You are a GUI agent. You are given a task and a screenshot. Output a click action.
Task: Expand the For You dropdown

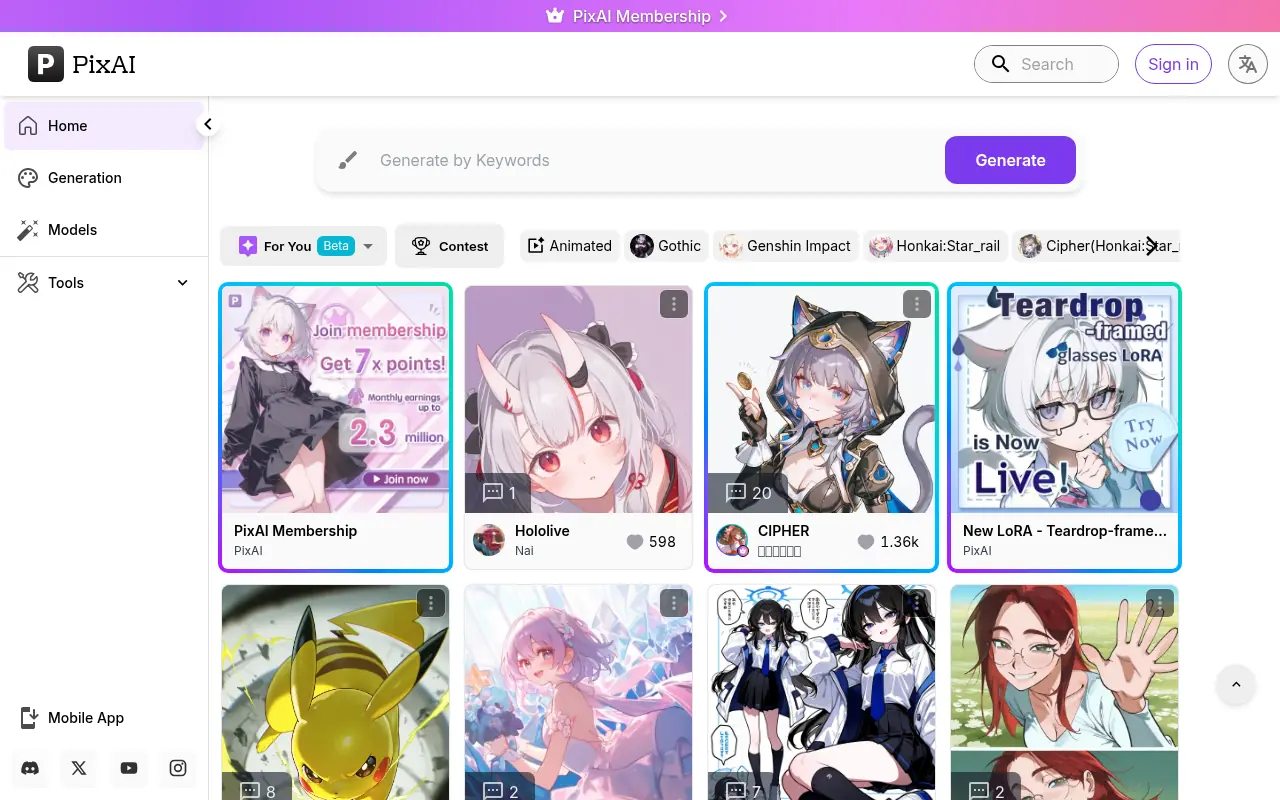(368, 246)
